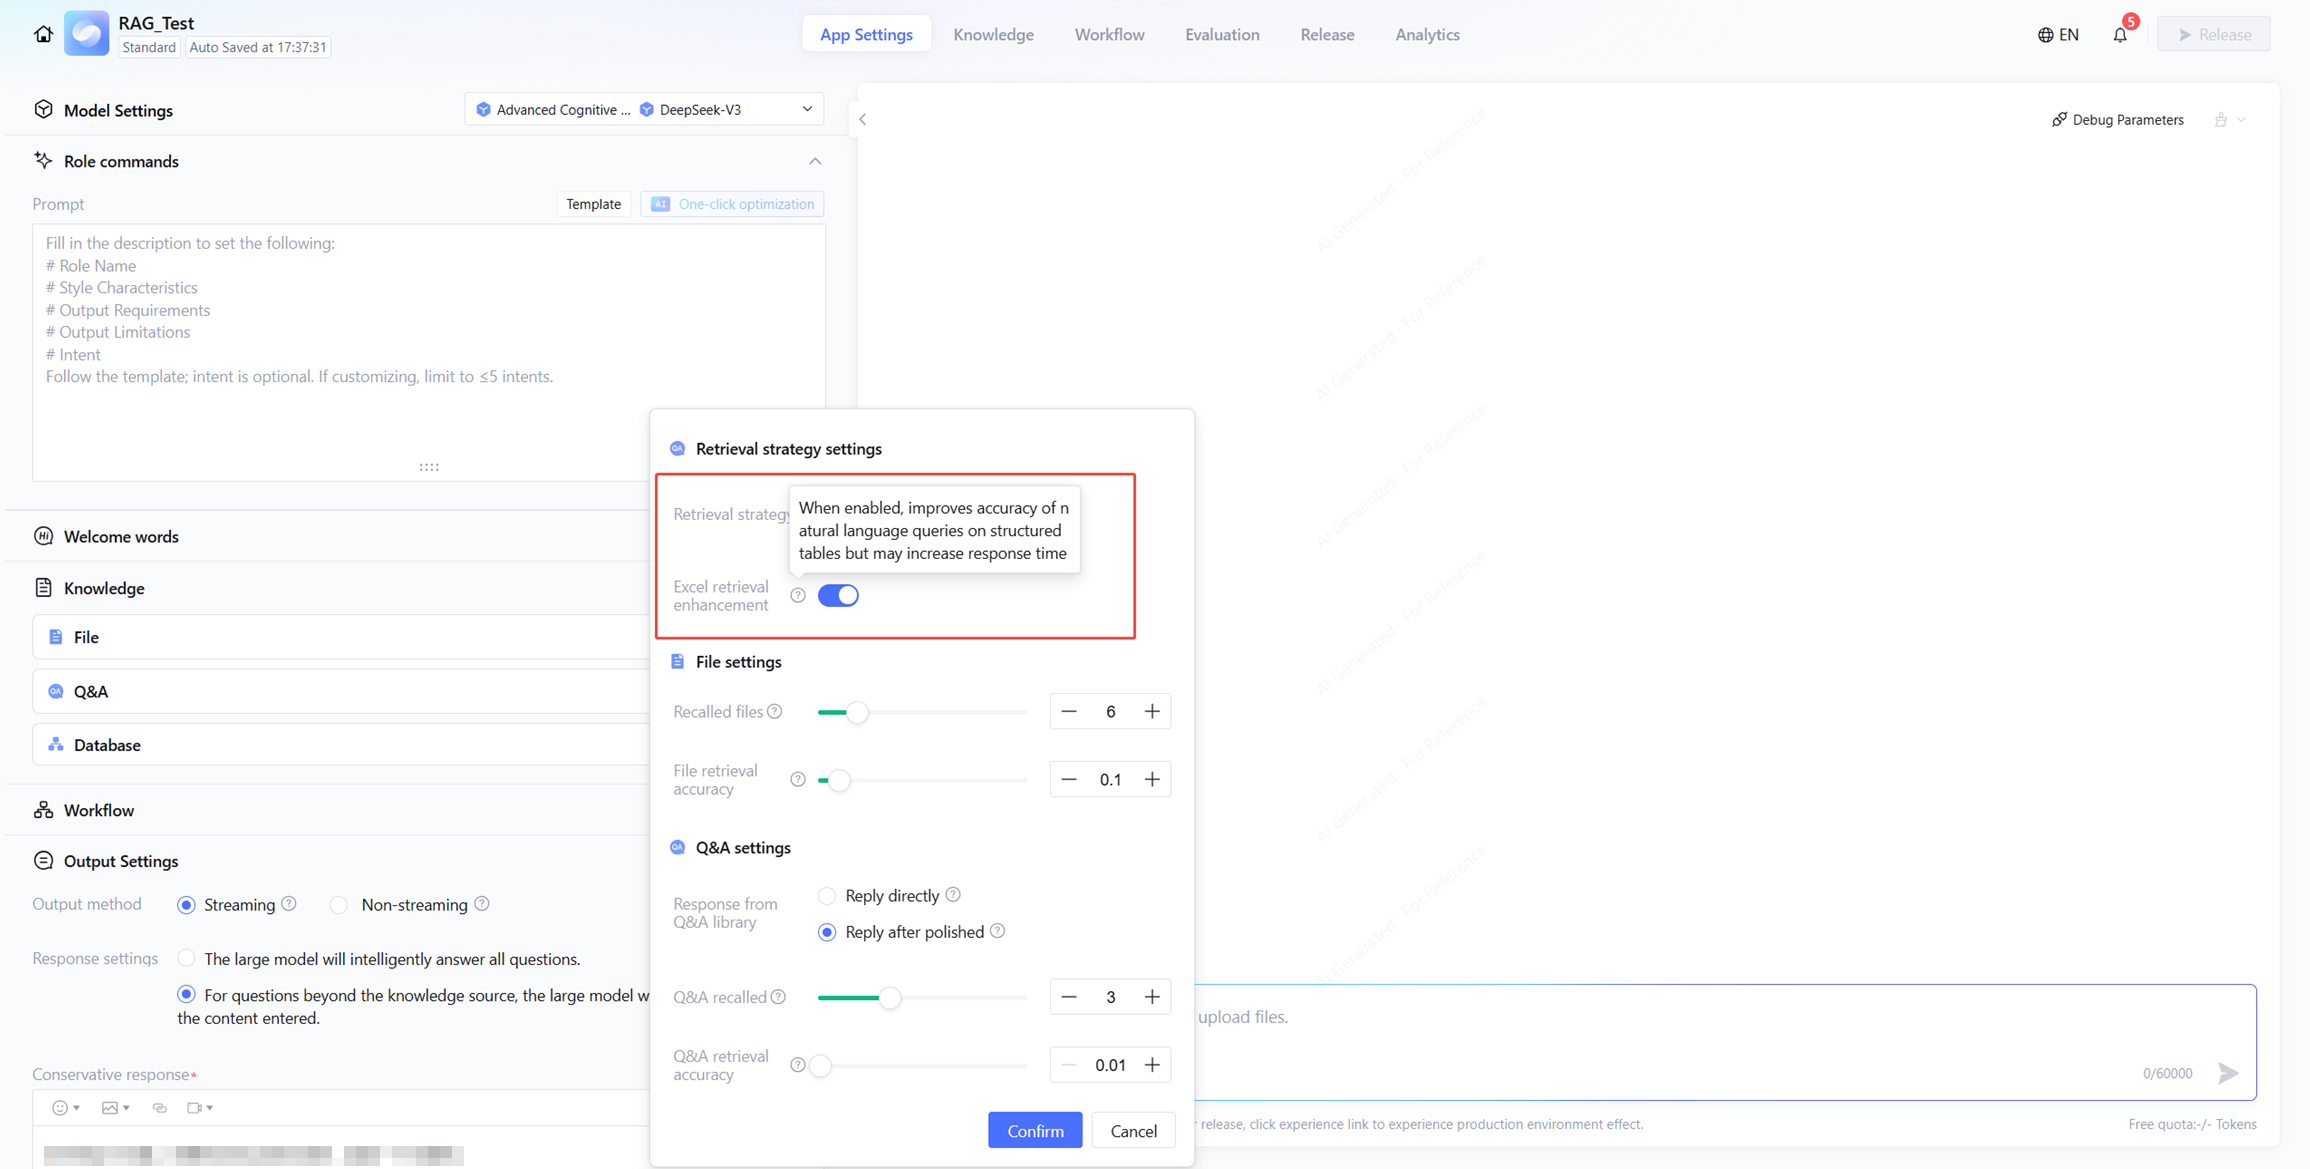Select Non-streaming output method
2310x1169 pixels.
coord(339,905)
